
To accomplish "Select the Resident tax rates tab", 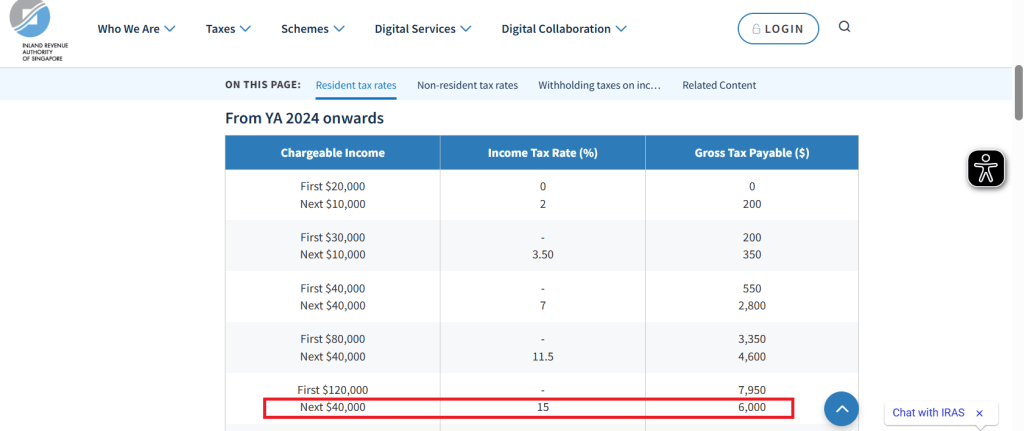I will (x=356, y=85).
